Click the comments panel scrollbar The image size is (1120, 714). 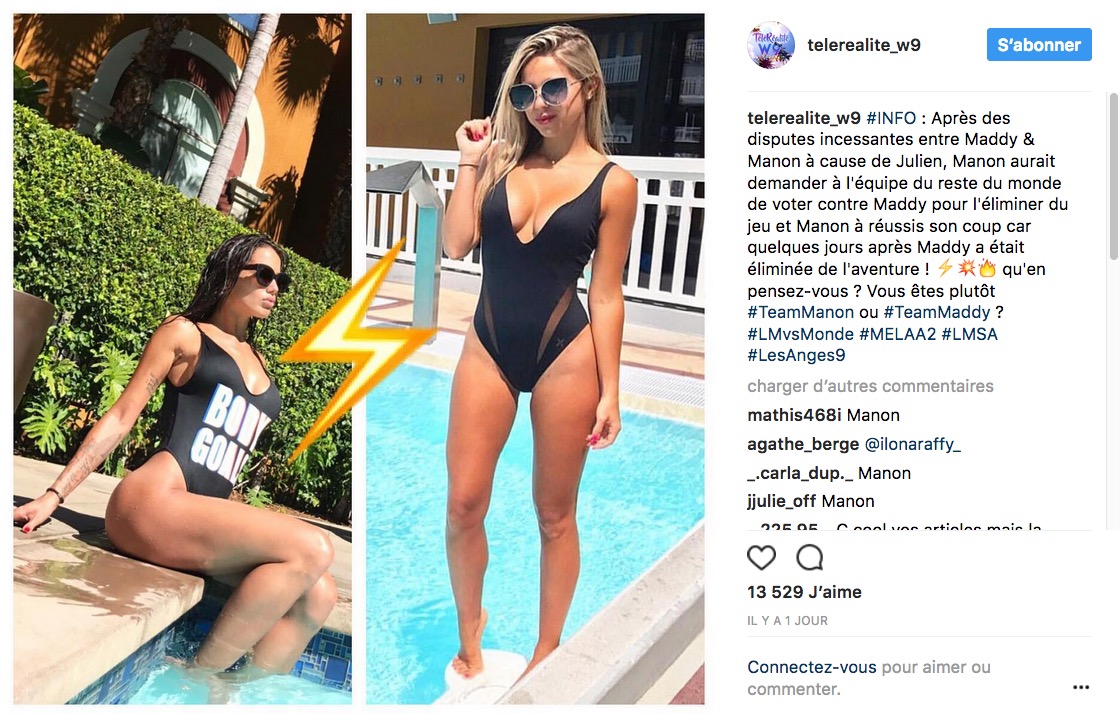click(1113, 177)
